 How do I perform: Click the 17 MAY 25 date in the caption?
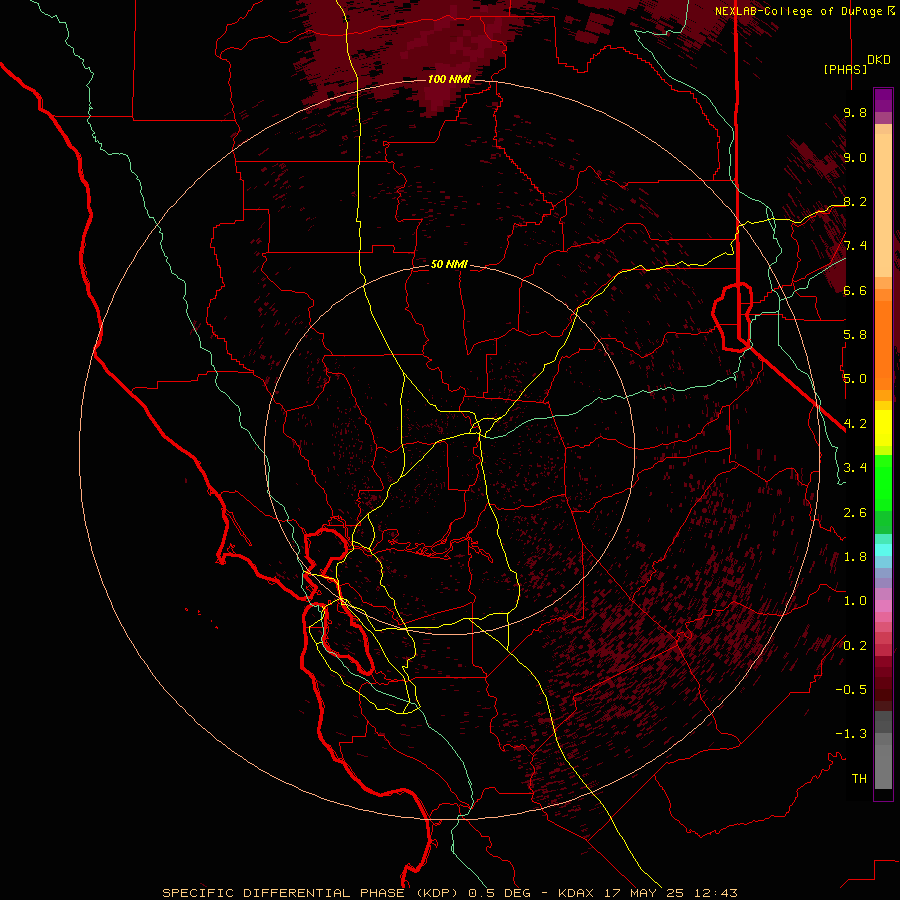point(645,893)
